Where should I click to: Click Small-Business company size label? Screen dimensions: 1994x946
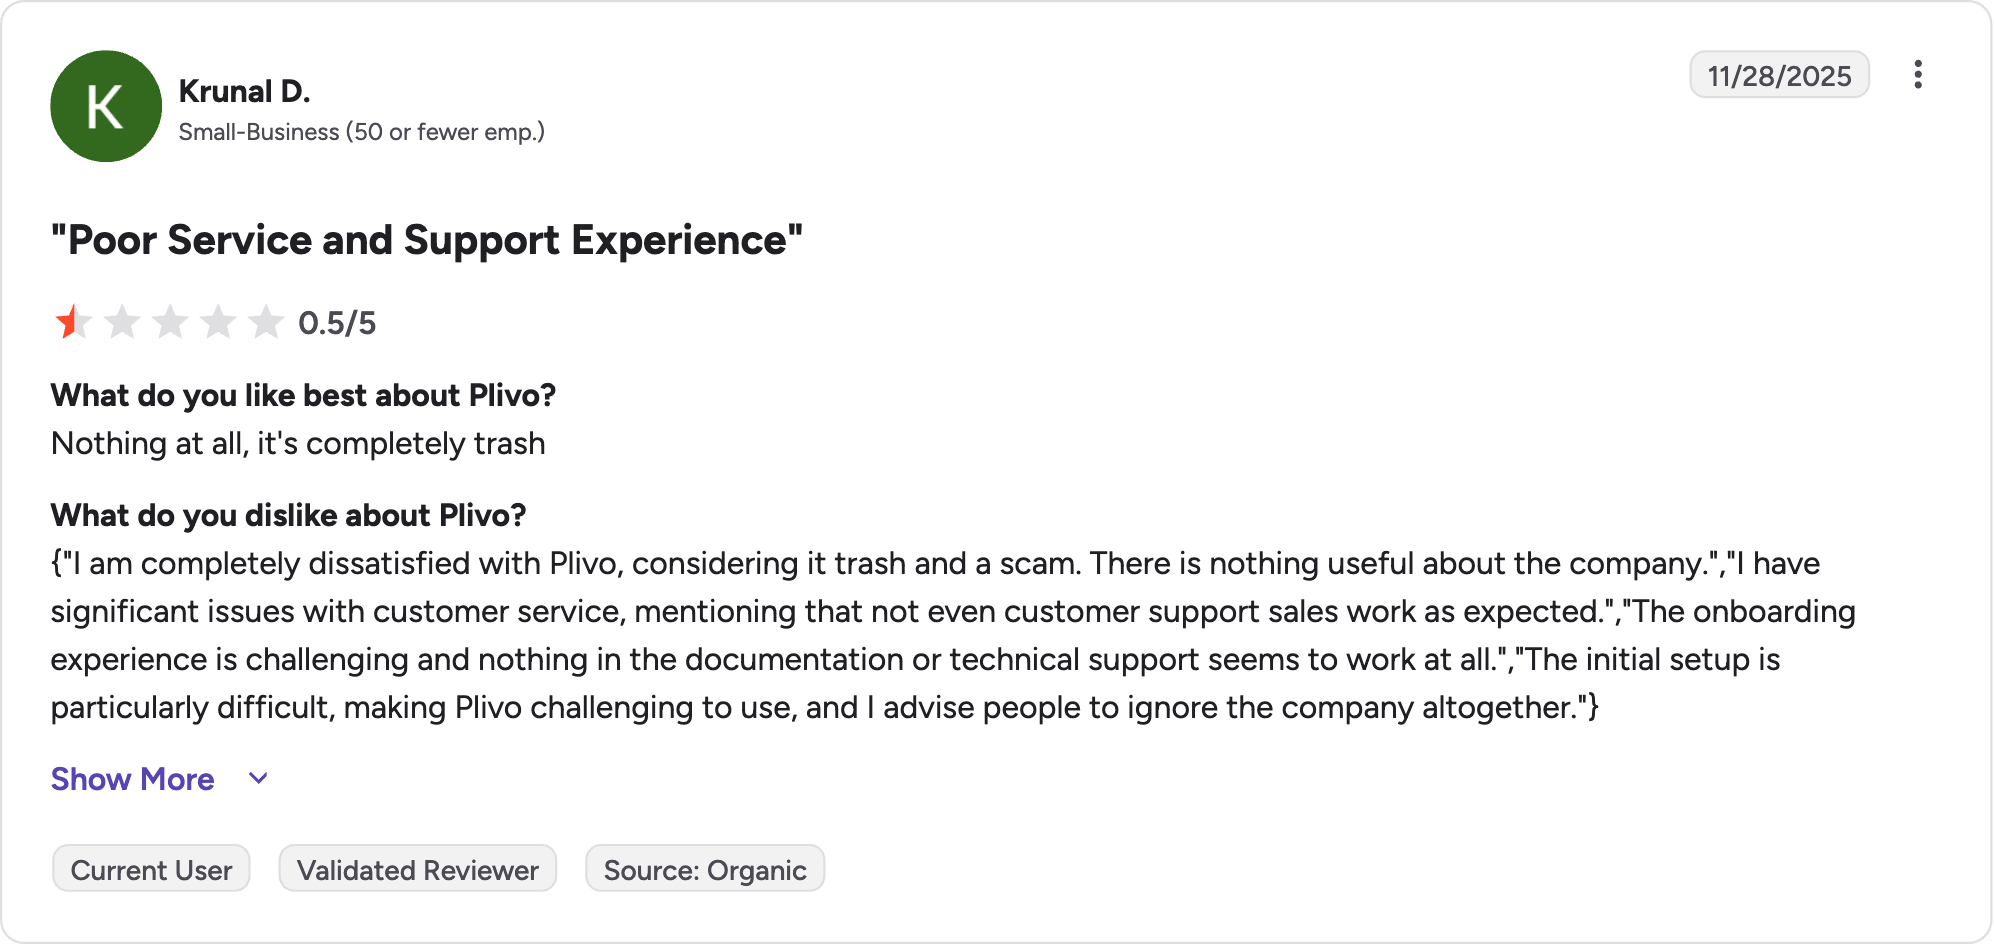point(361,132)
